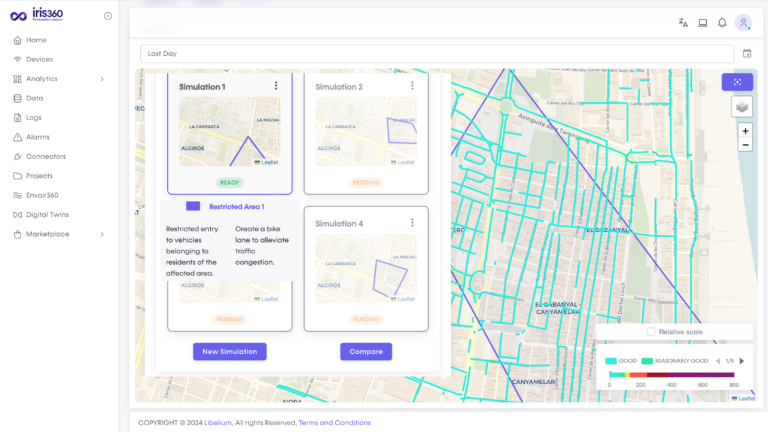Collapse the sidebar with the arrow icon
Screen dimensions: 768x432
[x=108, y=16]
